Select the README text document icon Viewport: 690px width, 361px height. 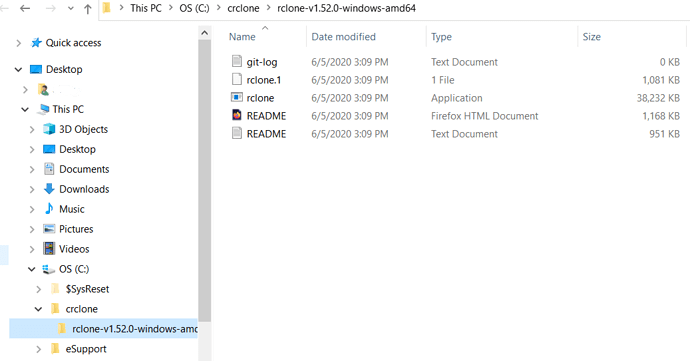click(237, 133)
